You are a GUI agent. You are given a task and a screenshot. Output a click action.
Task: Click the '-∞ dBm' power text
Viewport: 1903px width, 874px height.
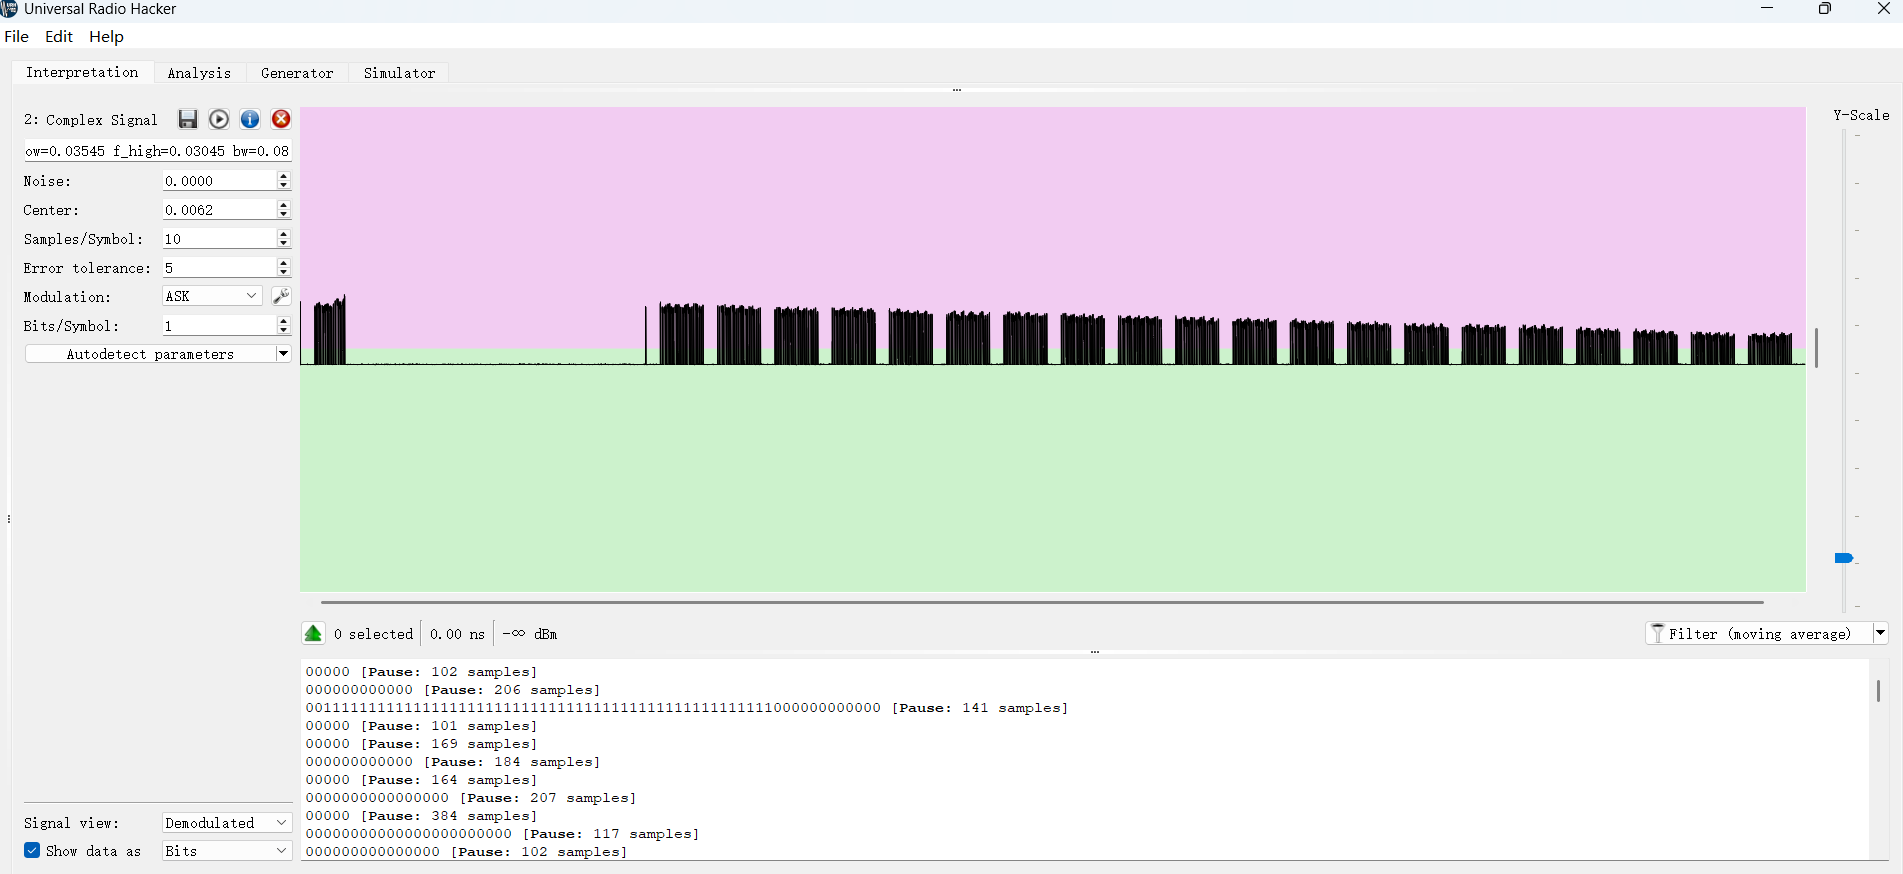click(530, 634)
